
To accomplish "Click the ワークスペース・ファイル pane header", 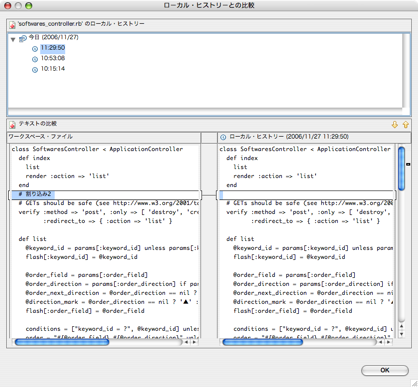I will point(104,137).
